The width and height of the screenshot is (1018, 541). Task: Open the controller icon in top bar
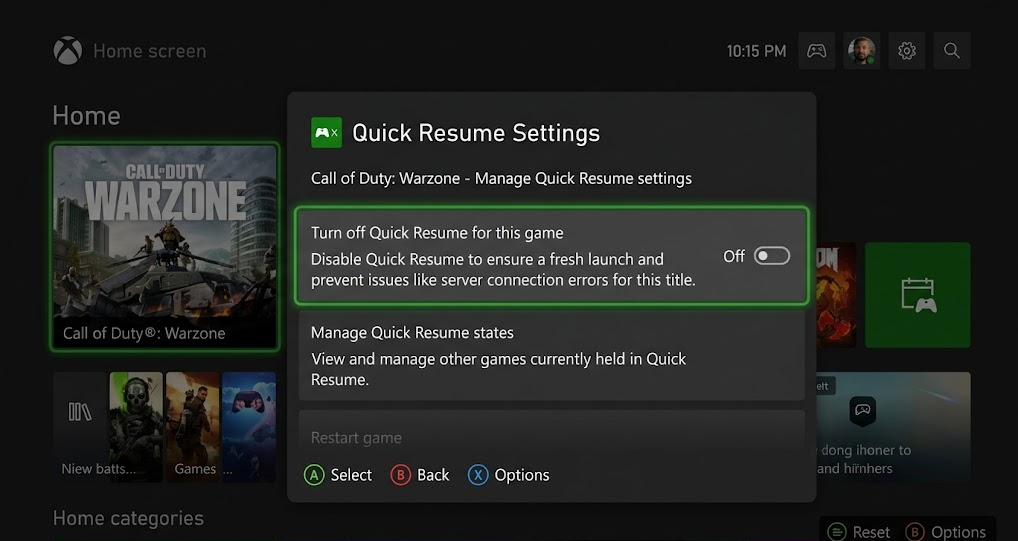[x=816, y=51]
